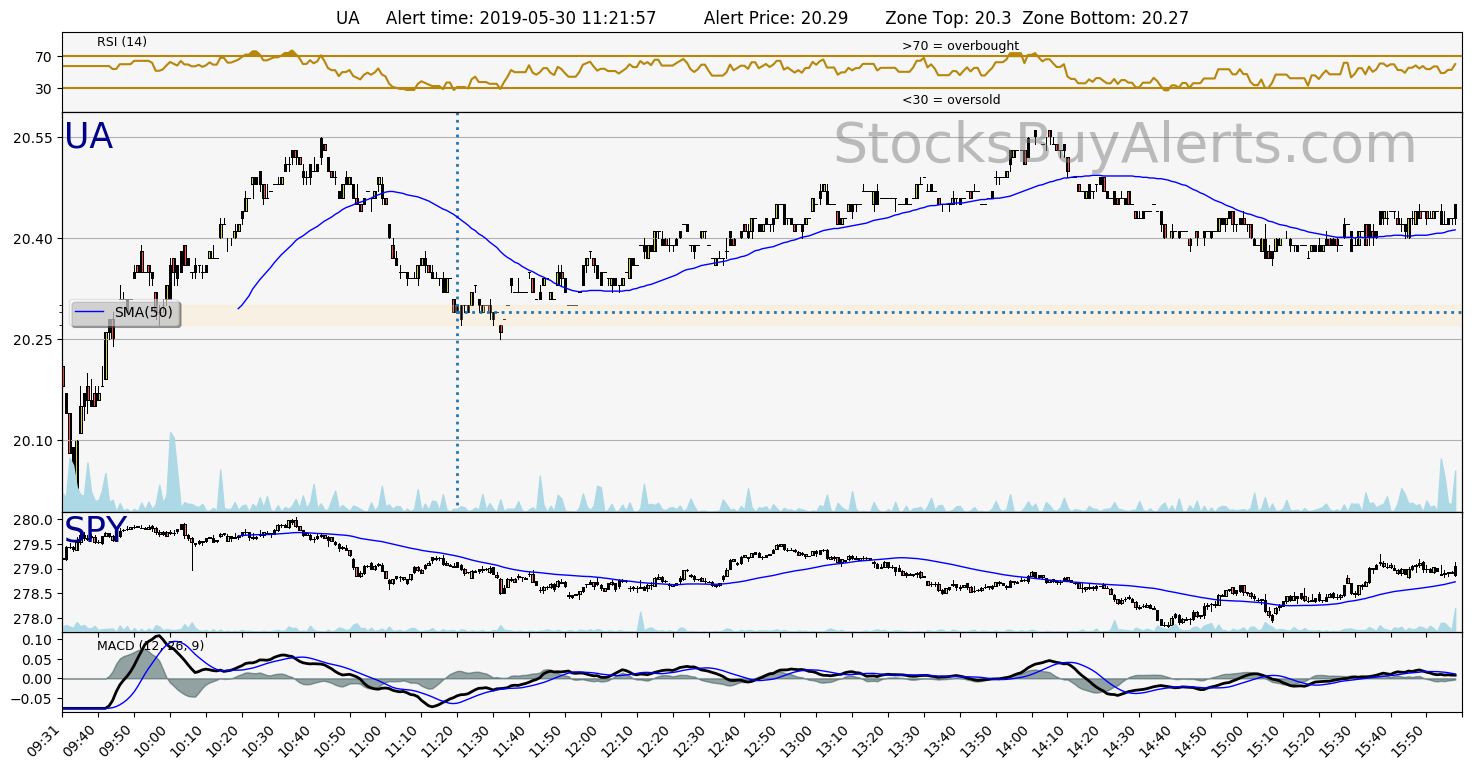Click the 278.0 SPY axis label
The image size is (1475, 770).
tap(32, 619)
